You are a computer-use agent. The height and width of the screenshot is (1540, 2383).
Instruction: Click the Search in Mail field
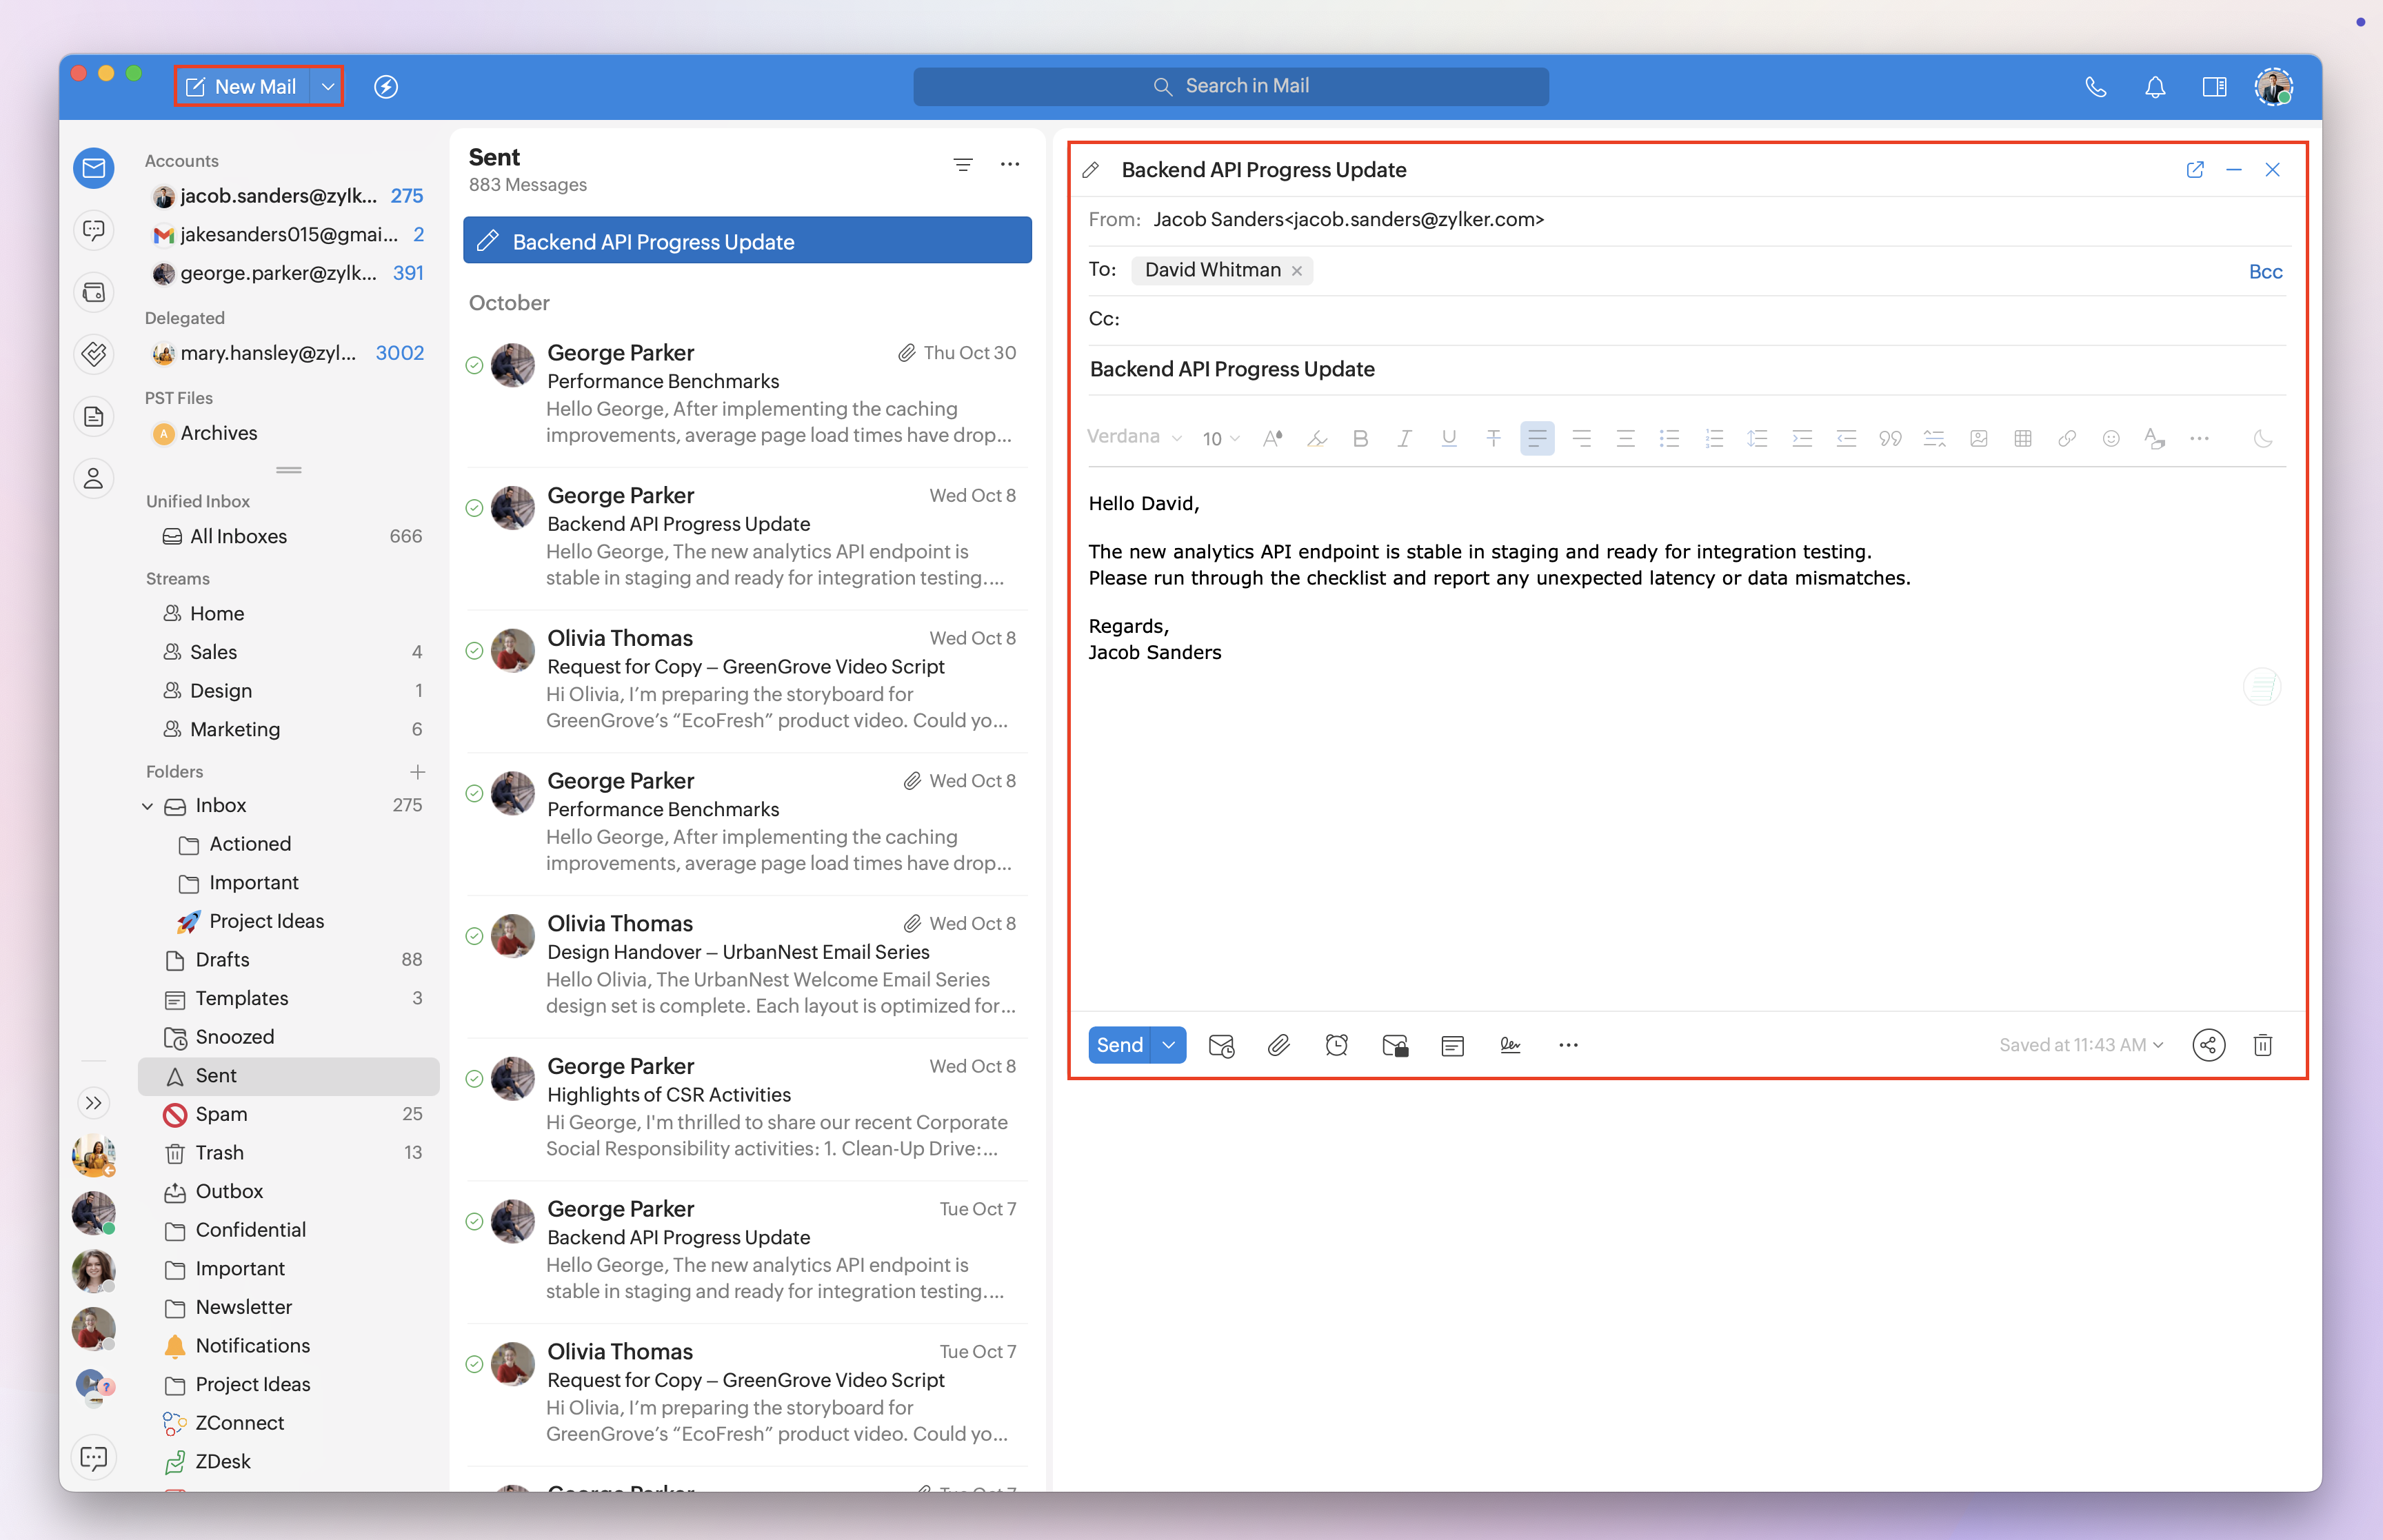pyautogui.click(x=1231, y=87)
